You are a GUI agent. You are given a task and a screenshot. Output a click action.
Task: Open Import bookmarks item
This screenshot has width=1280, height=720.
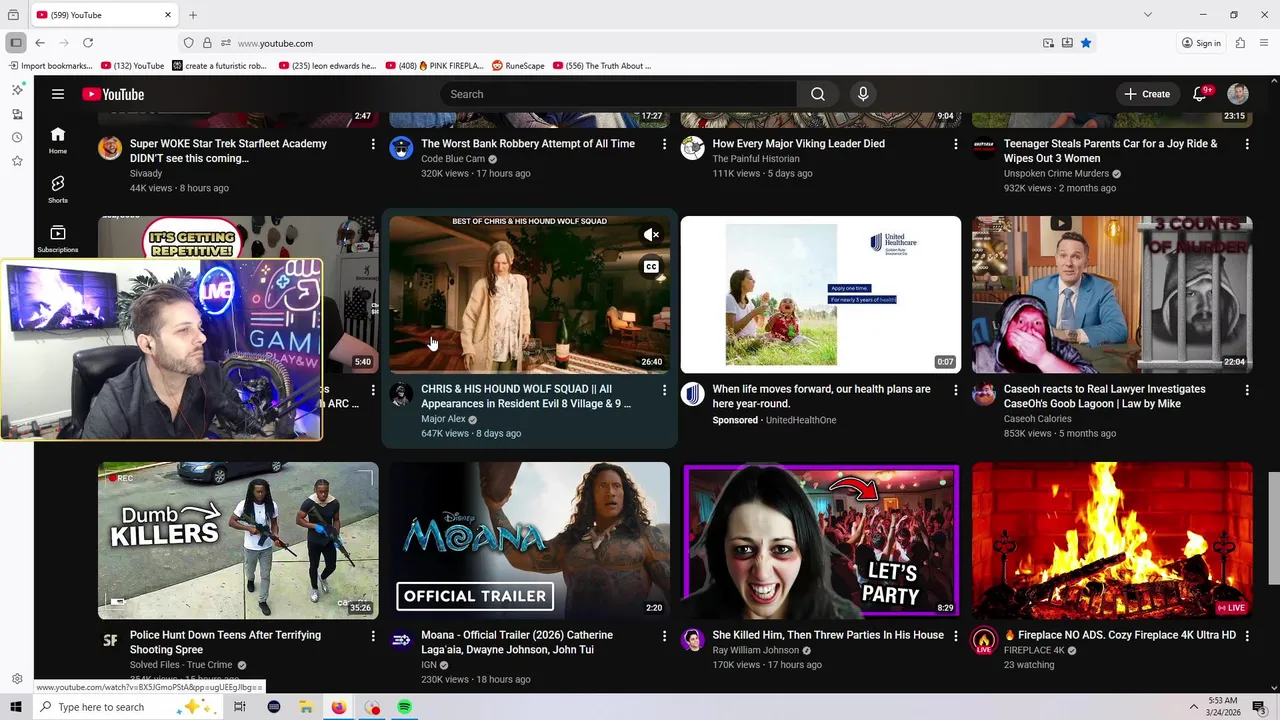(50, 66)
